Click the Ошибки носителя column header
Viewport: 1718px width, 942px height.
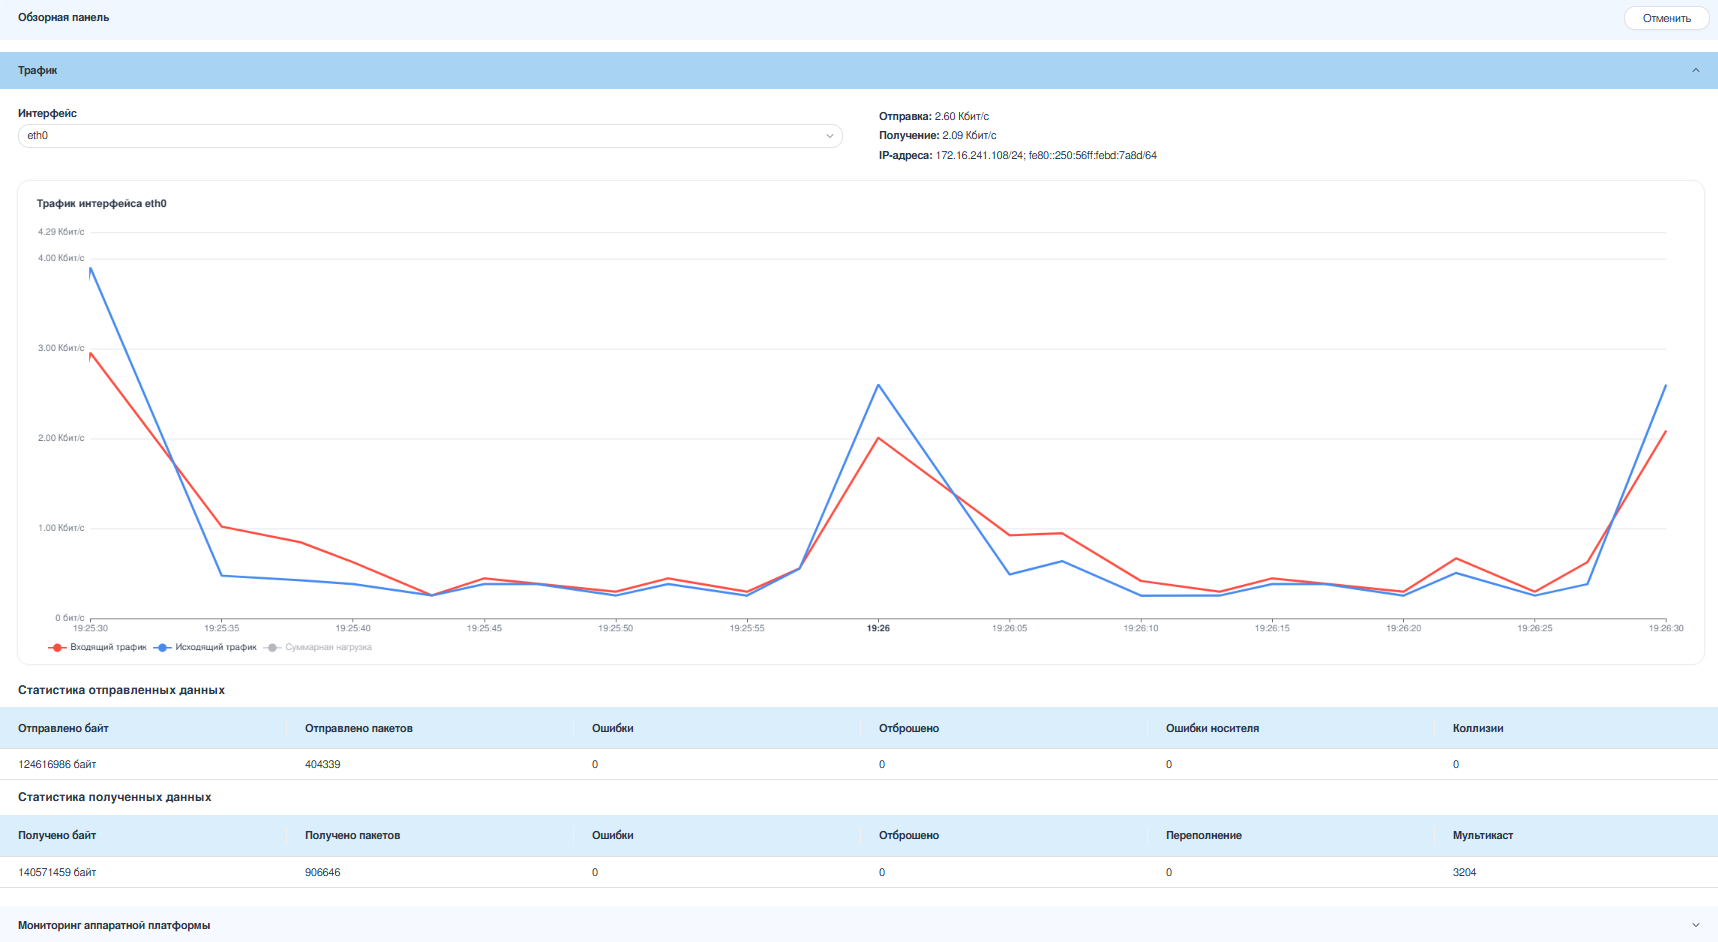1212,728
